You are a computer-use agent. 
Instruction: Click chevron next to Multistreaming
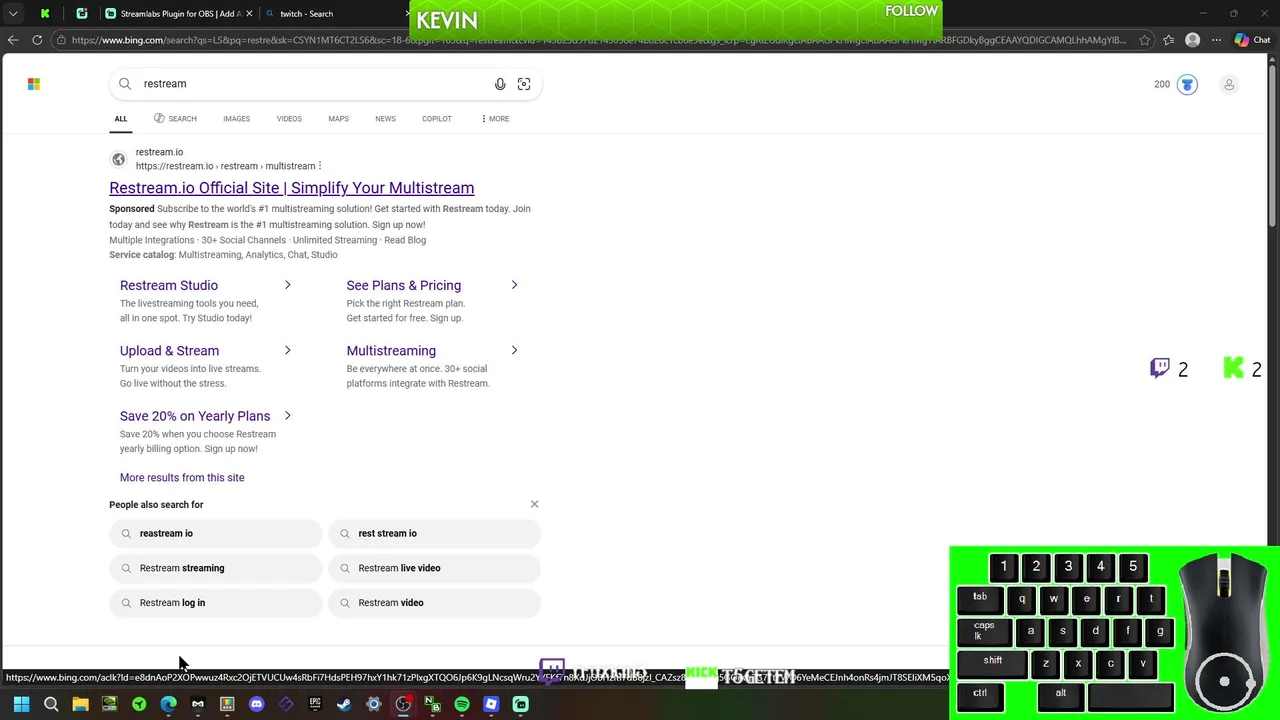point(514,351)
